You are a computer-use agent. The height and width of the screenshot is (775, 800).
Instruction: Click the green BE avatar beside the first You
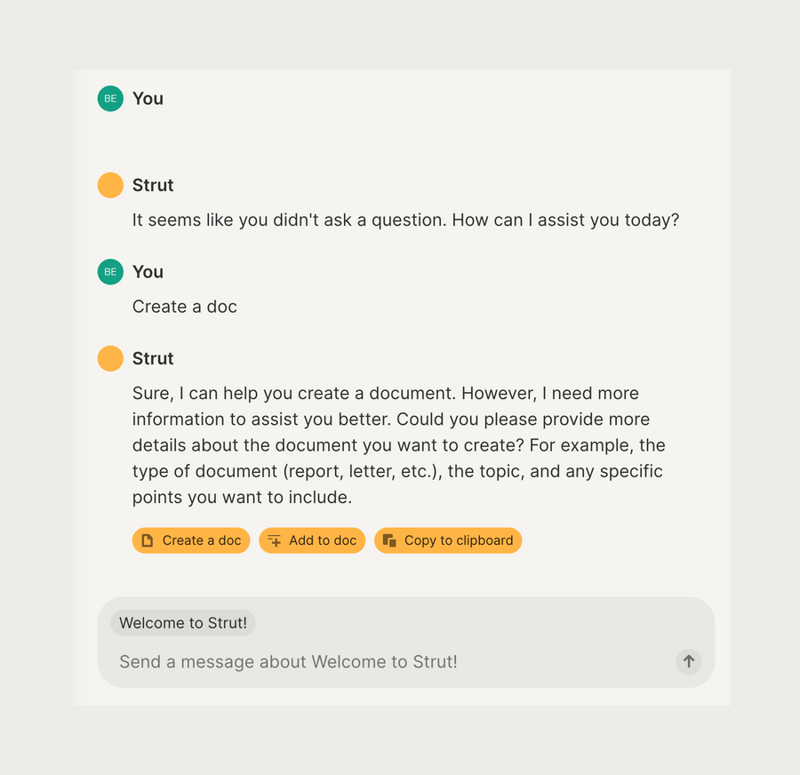point(110,98)
